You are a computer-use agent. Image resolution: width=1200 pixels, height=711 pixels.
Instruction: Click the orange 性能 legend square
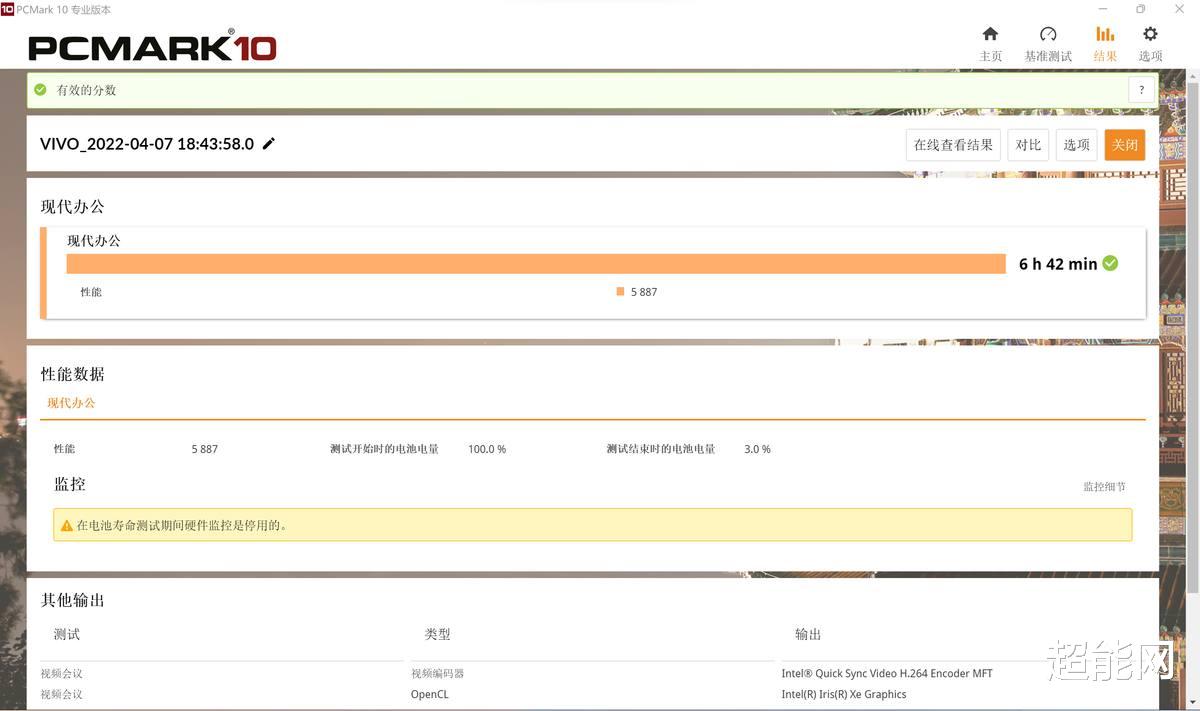[x=620, y=291]
